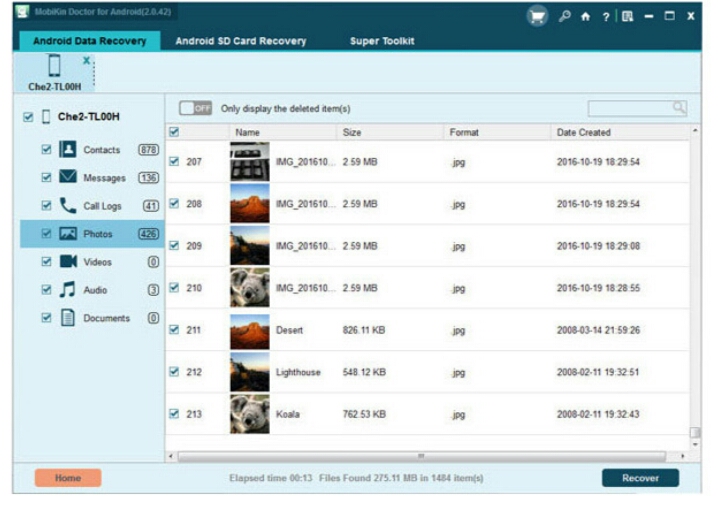Click the horizontal scrollbar under the file list
This screenshot has width=720, height=505.
[420, 456]
